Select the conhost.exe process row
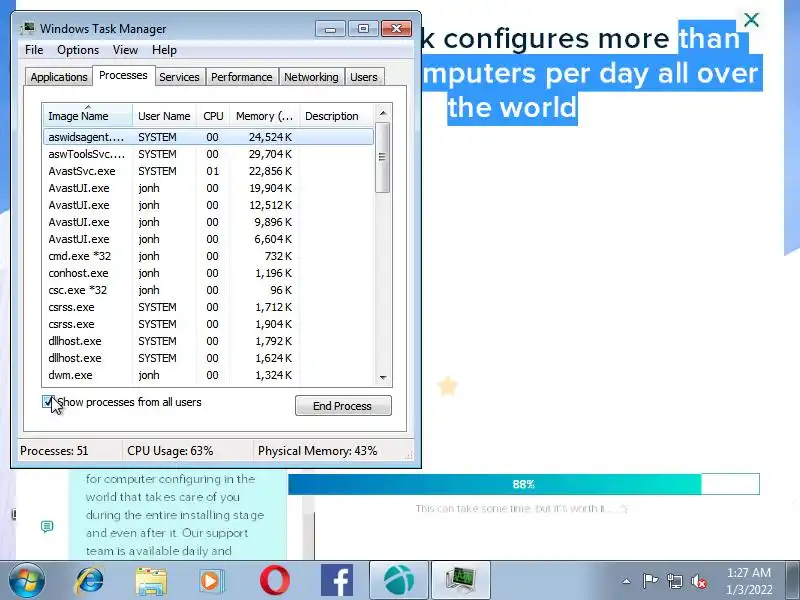The height and width of the screenshot is (600, 800). click(x=208, y=273)
